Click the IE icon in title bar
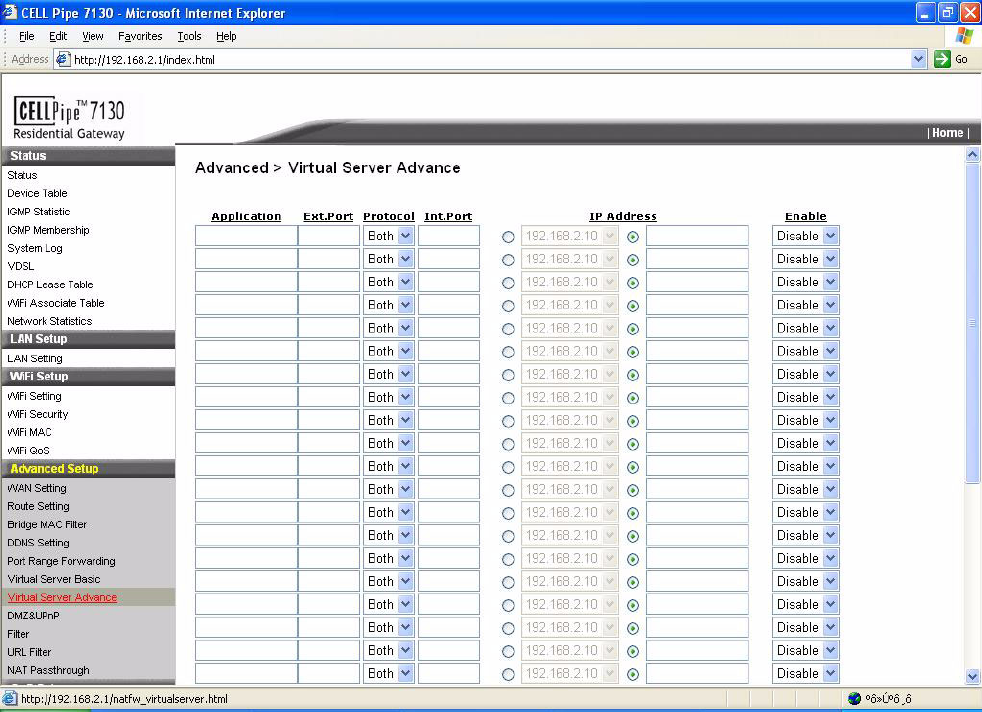 (x=9, y=12)
